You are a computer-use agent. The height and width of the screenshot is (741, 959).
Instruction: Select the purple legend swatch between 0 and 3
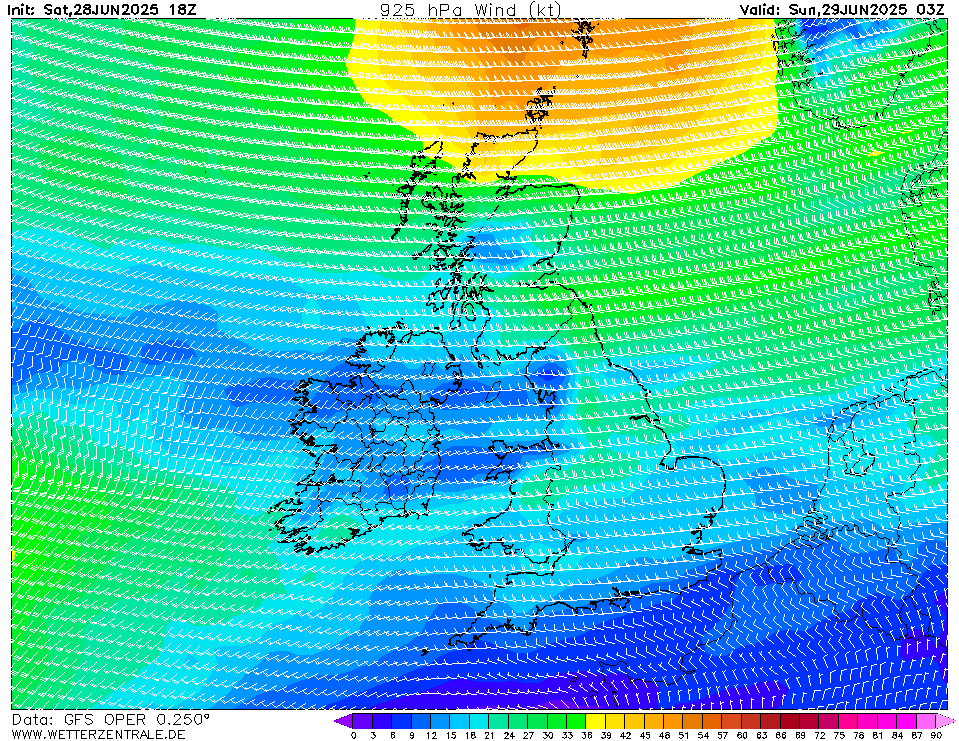click(x=363, y=720)
